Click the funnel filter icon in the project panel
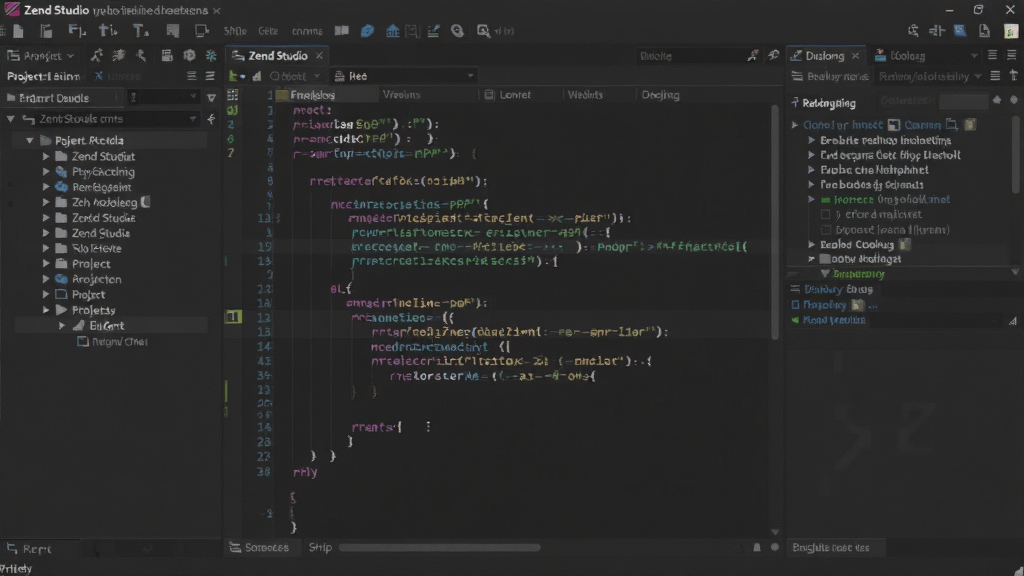Image resolution: width=1024 pixels, height=576 pixels. pyautogui.click(x=211, y=97)
